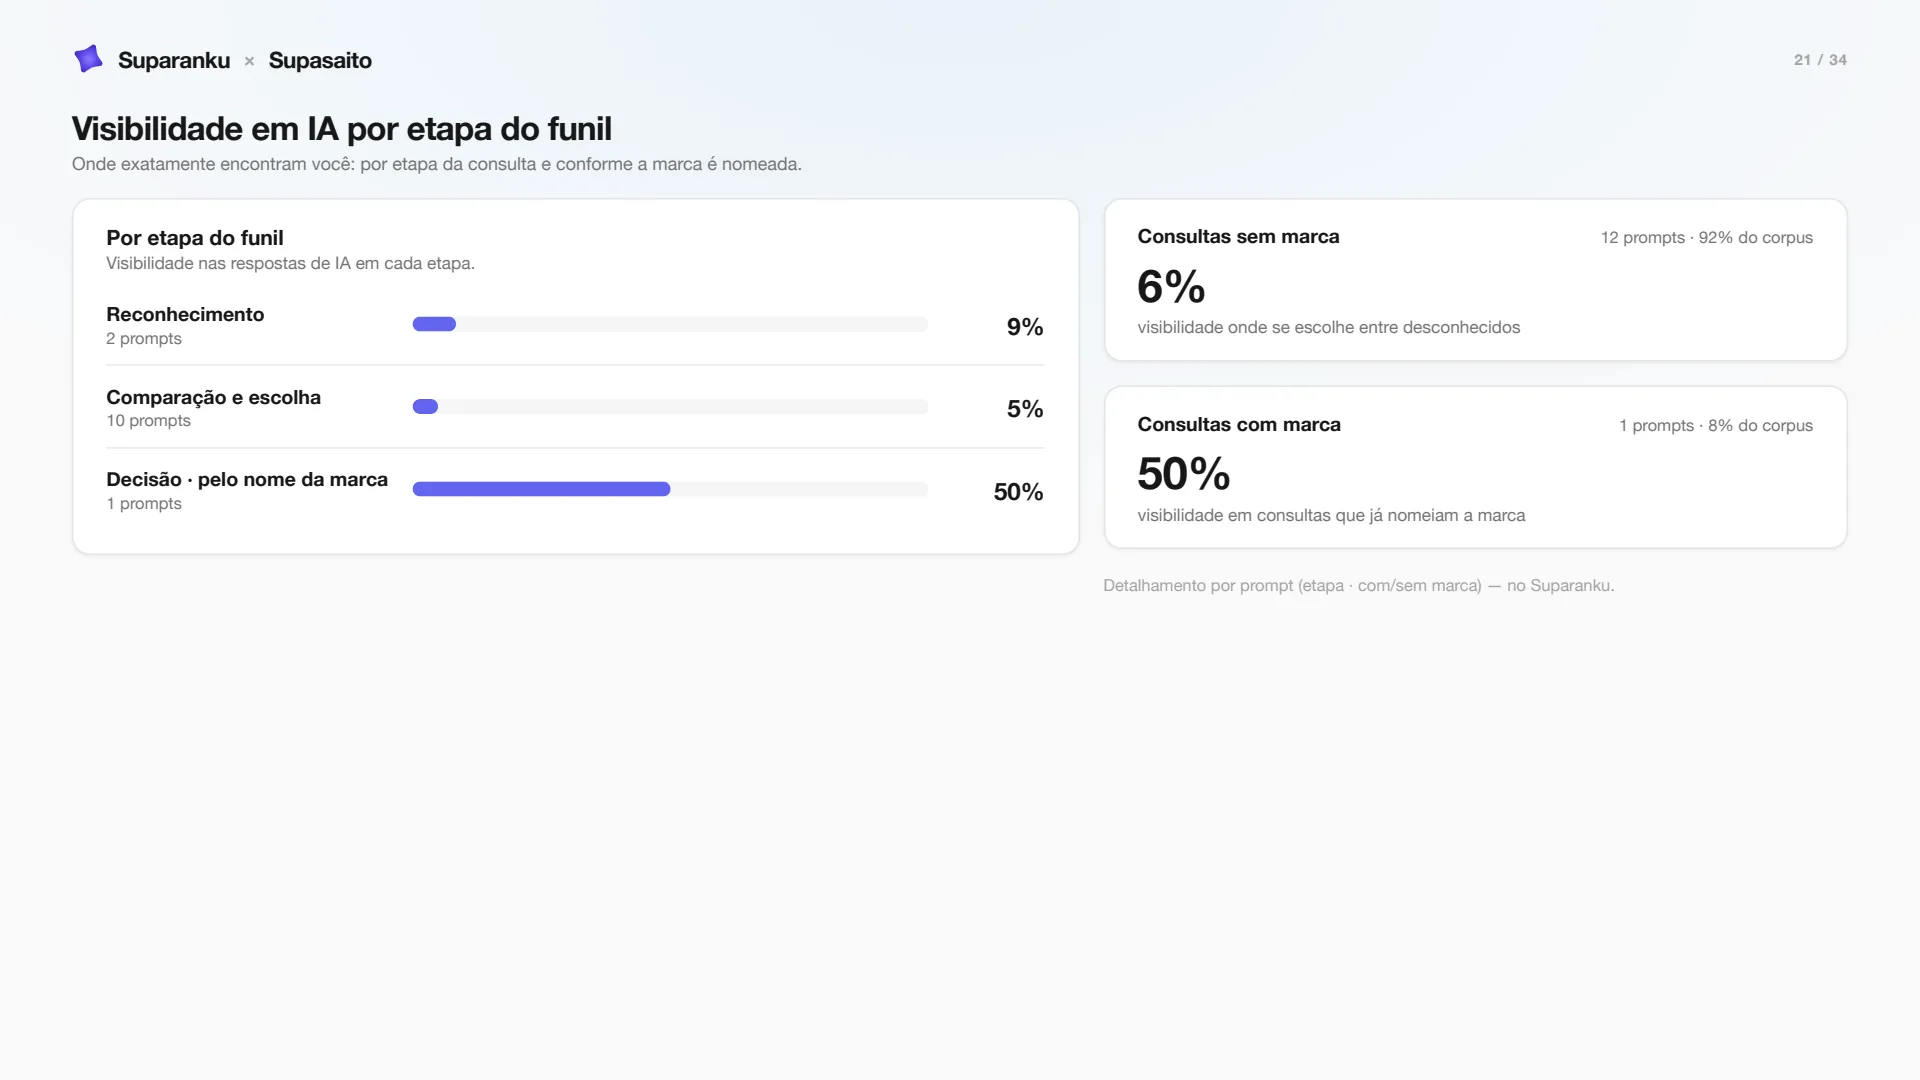
Task: Click the purple Suparanku logo icon
Action: pyautogui.click(x=89, y=59)
